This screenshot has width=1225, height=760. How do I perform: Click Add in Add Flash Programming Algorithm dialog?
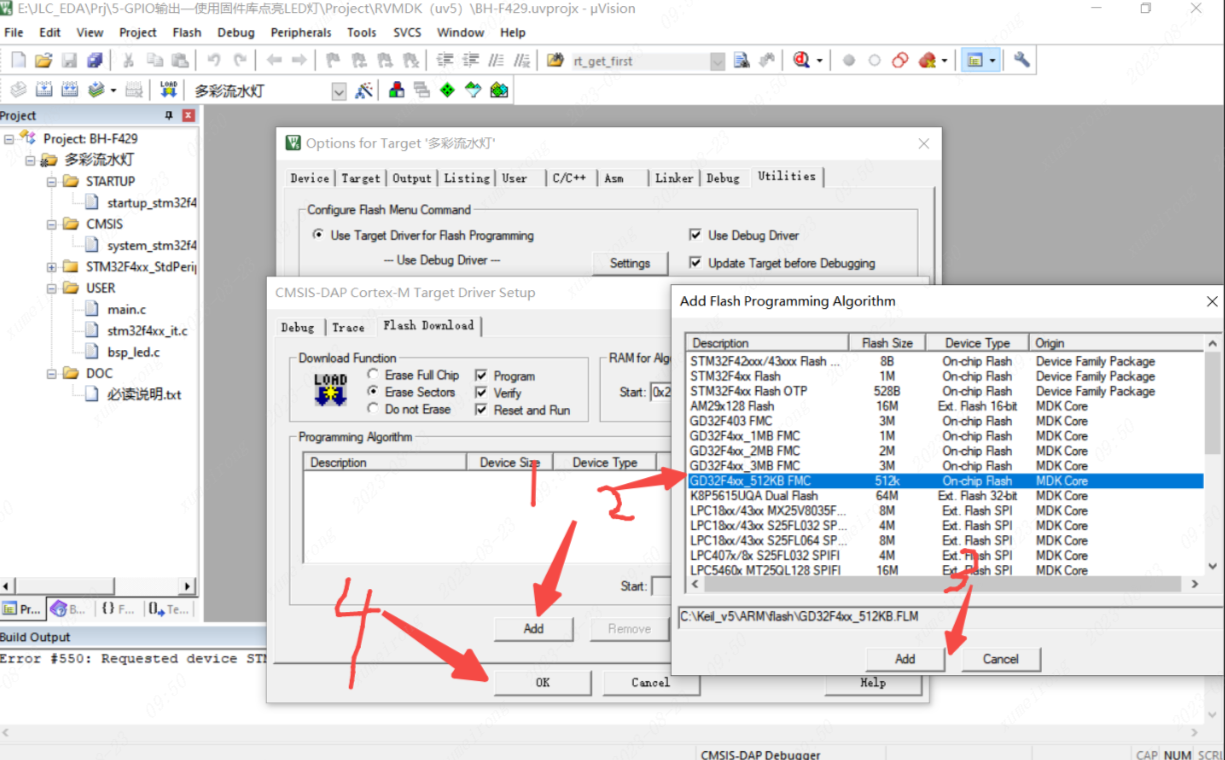click(x=904, y=659)
